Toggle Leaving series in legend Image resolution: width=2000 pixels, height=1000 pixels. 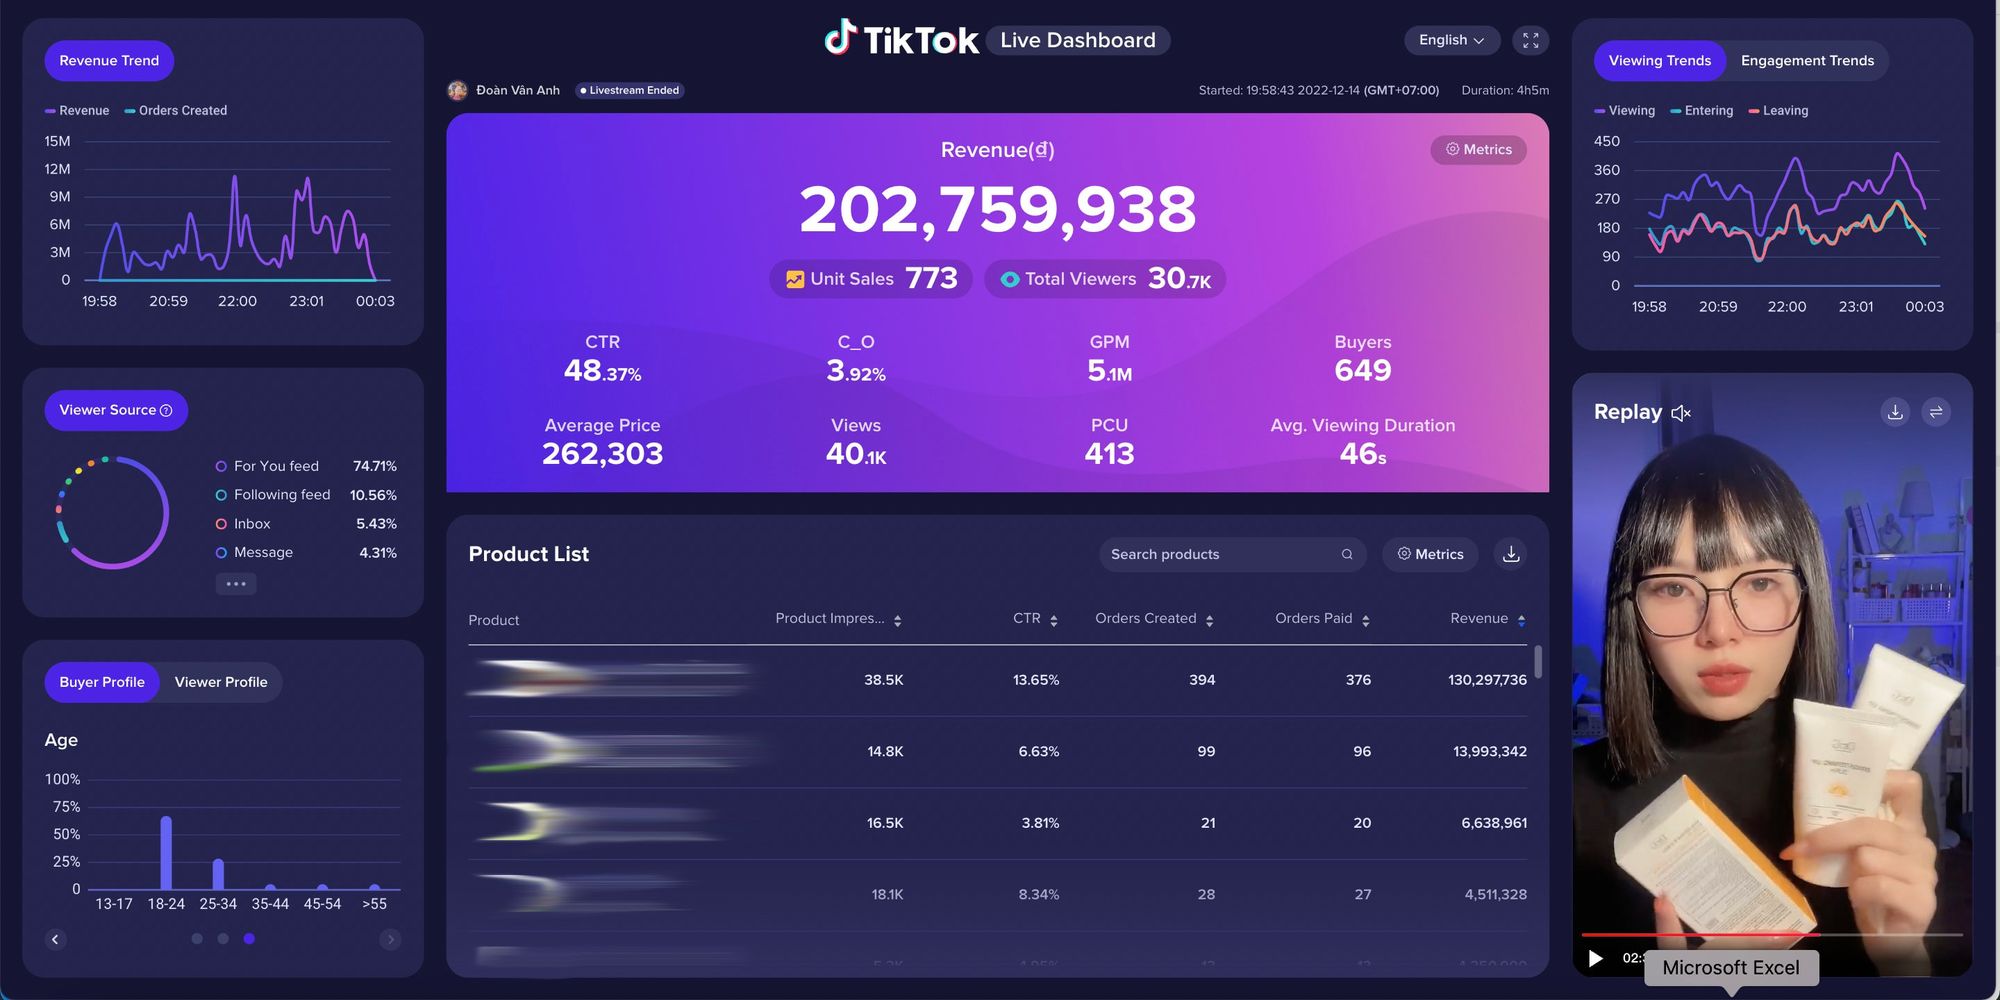click(x=1778, y=111)
